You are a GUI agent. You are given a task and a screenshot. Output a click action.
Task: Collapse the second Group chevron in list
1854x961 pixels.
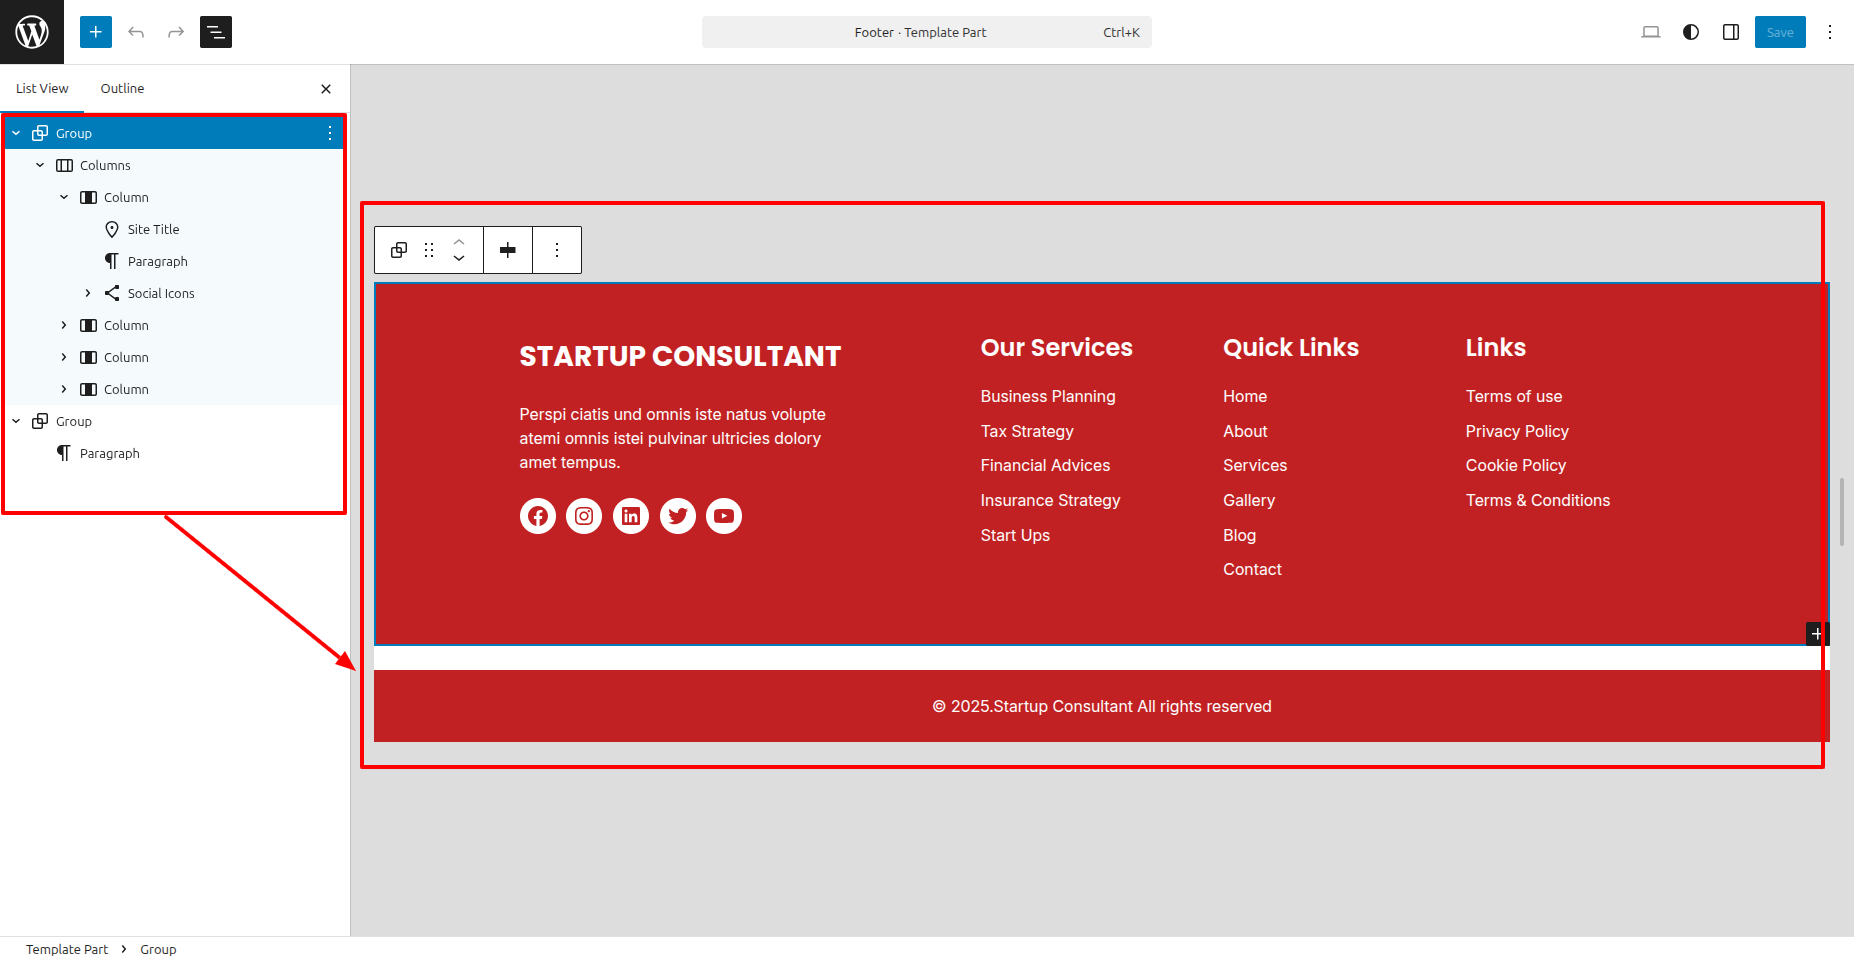pos(16,421)
